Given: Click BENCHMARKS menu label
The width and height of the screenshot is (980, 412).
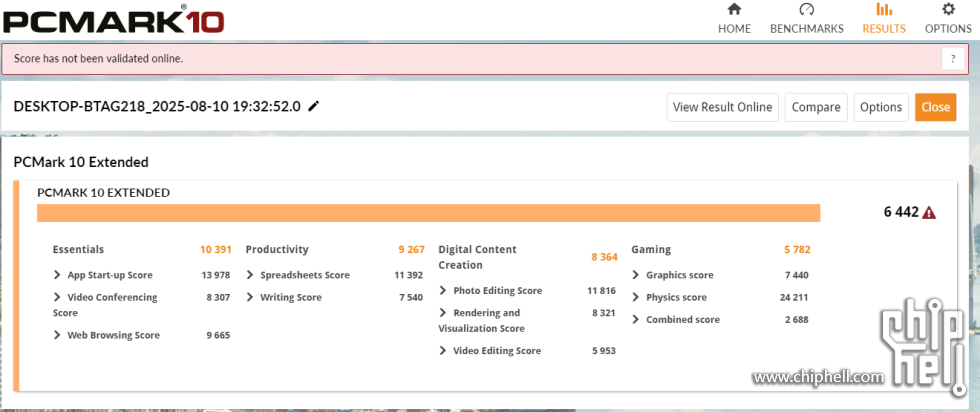Looking at the screenshot, I should [806, 29].
